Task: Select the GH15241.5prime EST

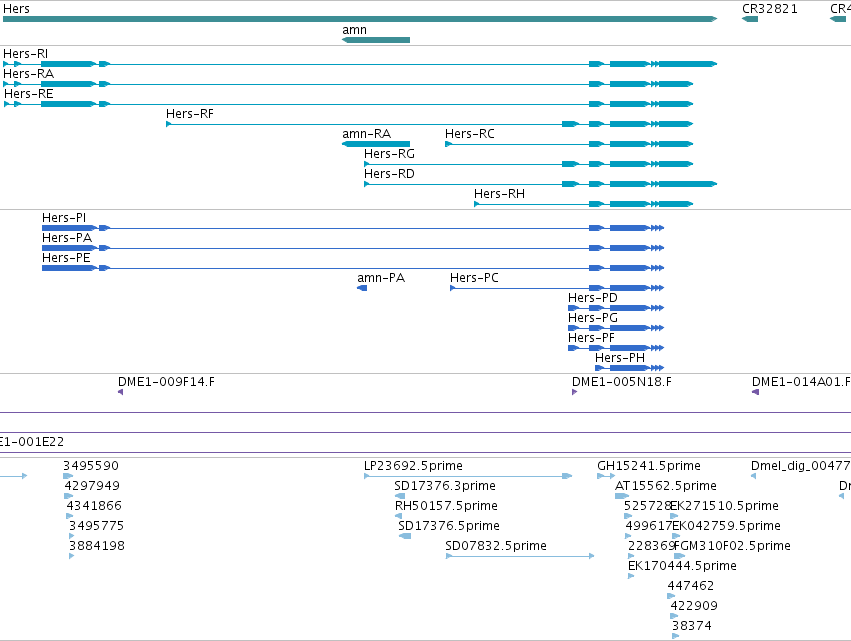Action: (606, 476)
